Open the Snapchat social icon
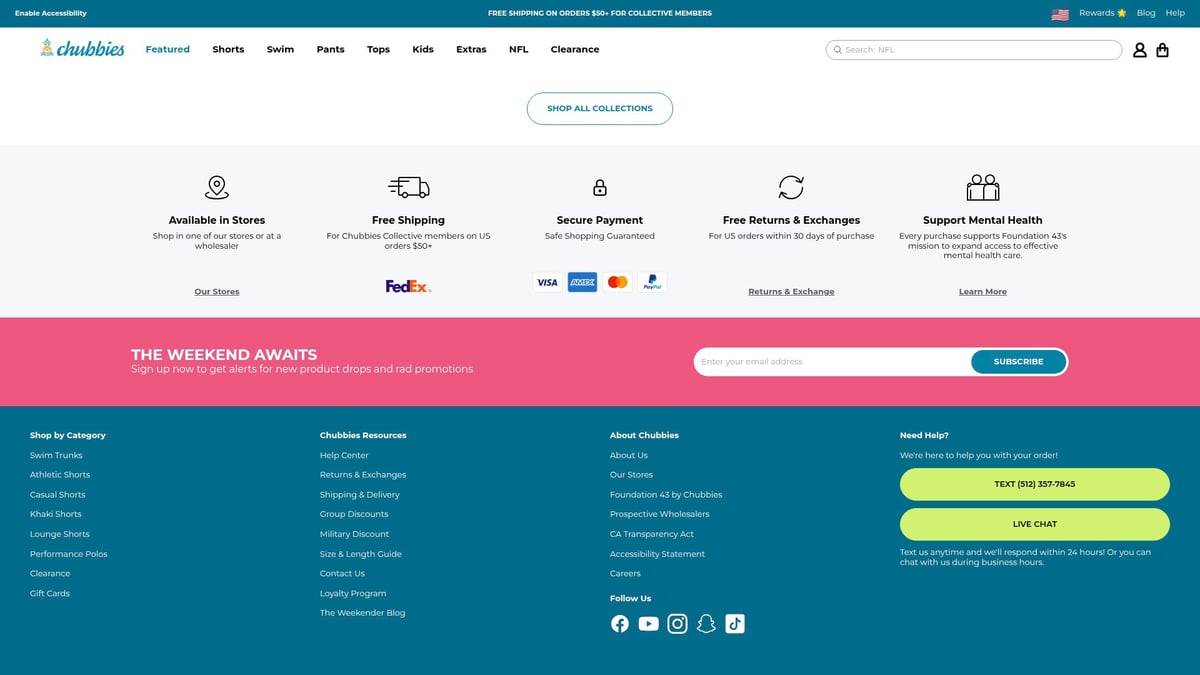This screenshot has height=675, width=1200. [x=706, y=624]
